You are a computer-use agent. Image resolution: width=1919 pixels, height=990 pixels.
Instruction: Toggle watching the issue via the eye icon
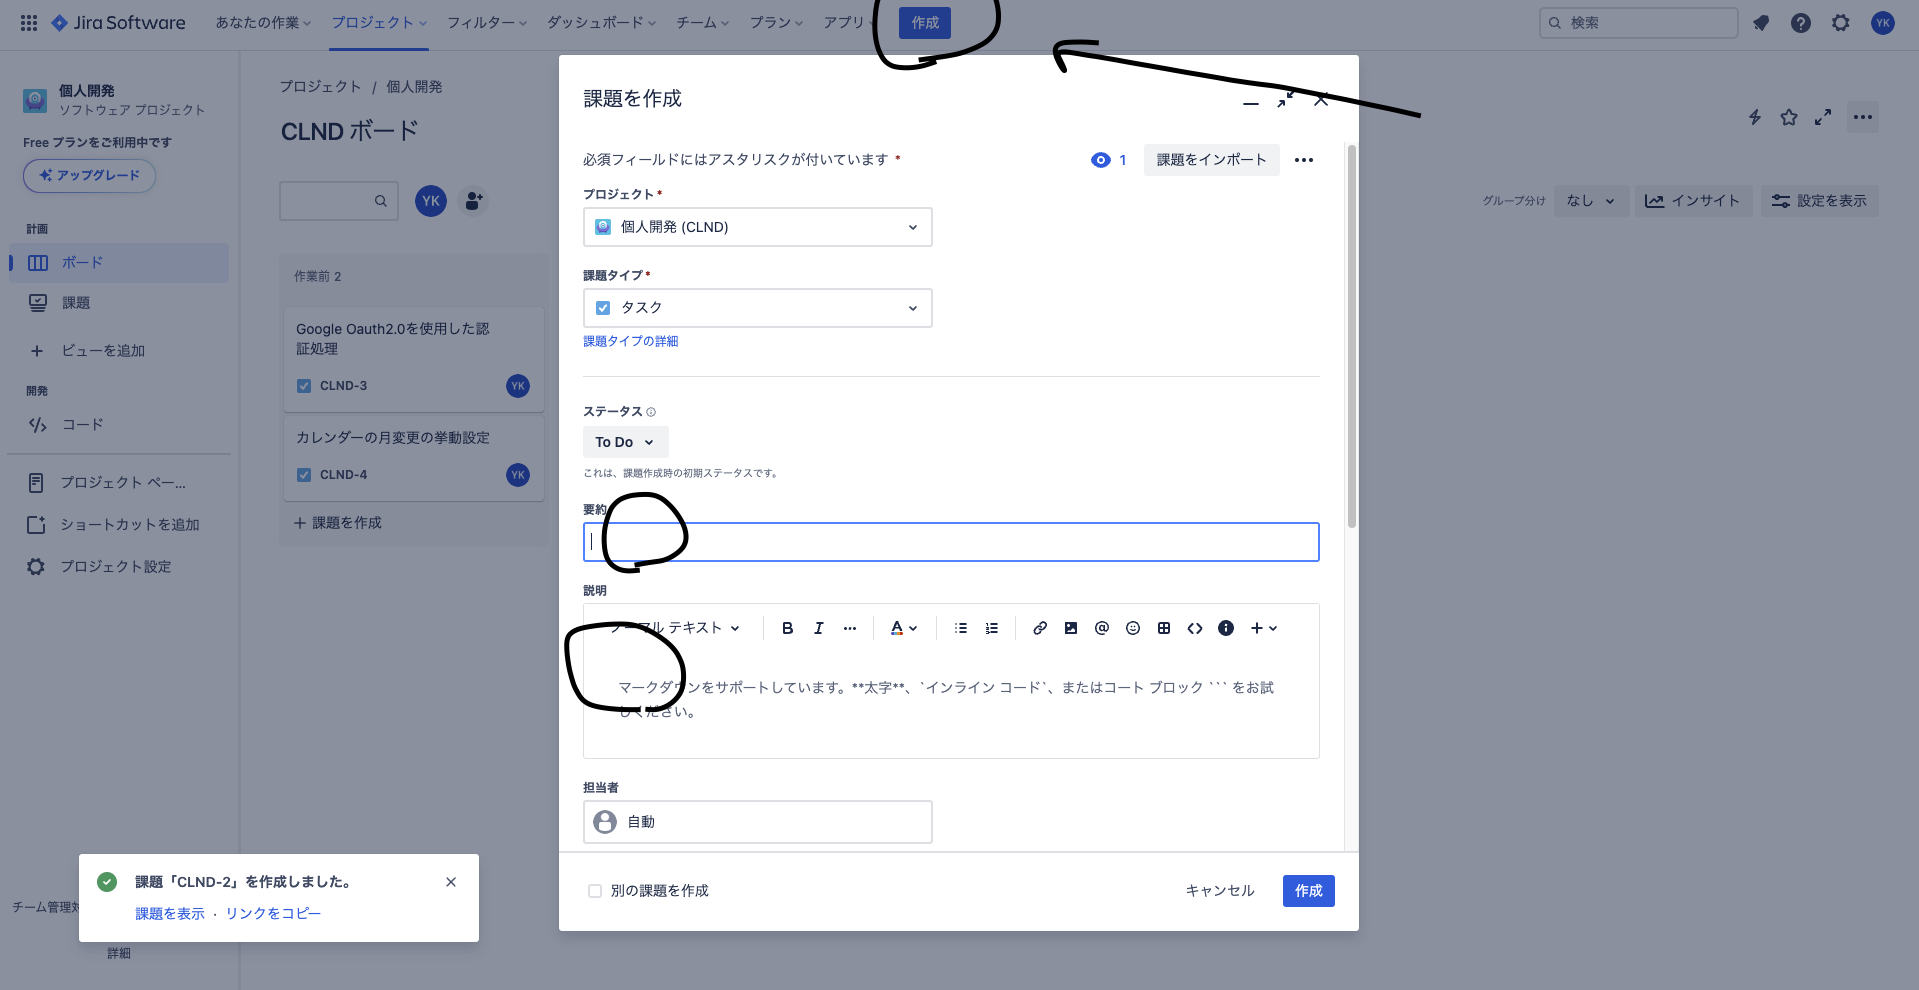point(1100,159)
